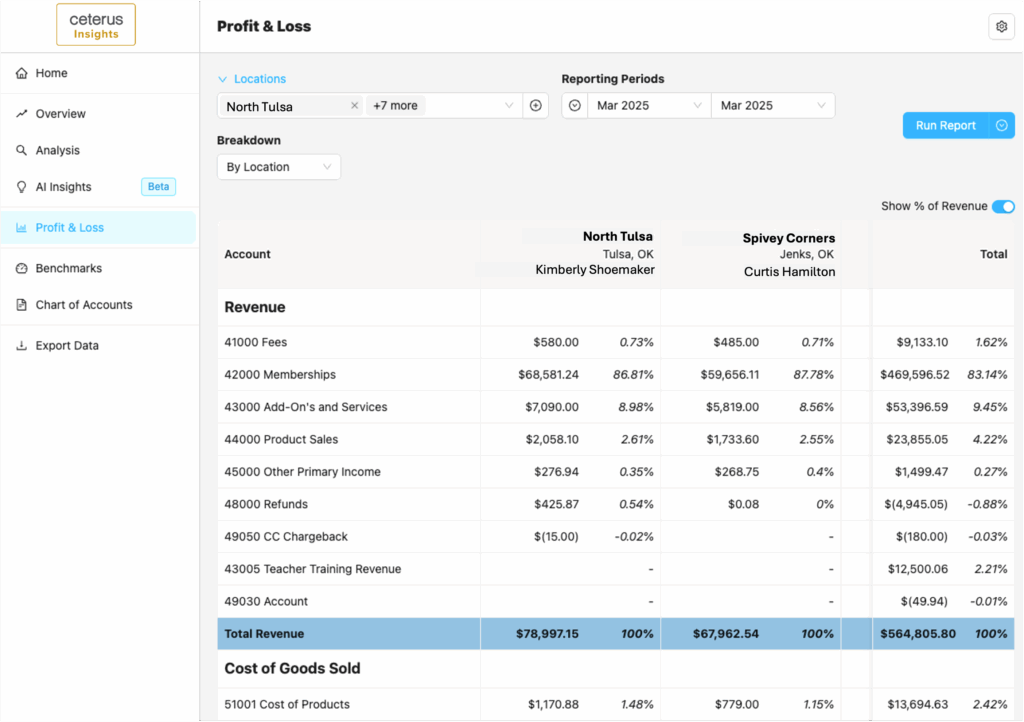
Task: Click the Export Data download icon
Action: (x=22, y=346)
